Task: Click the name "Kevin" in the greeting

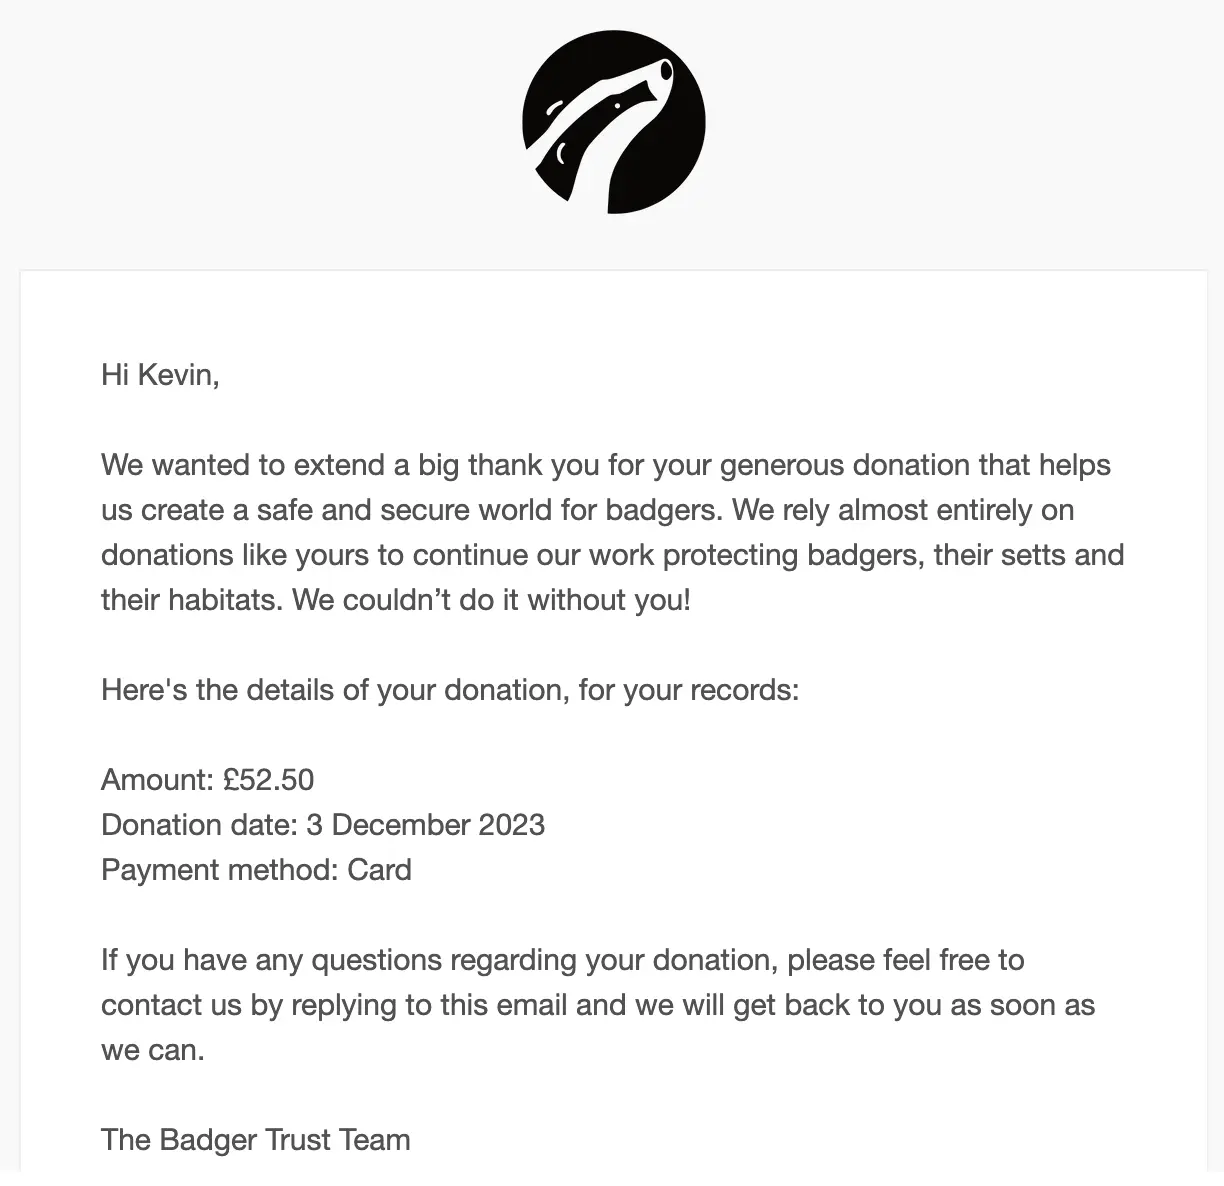Action: pyautogui.click(x=174, y=375)
